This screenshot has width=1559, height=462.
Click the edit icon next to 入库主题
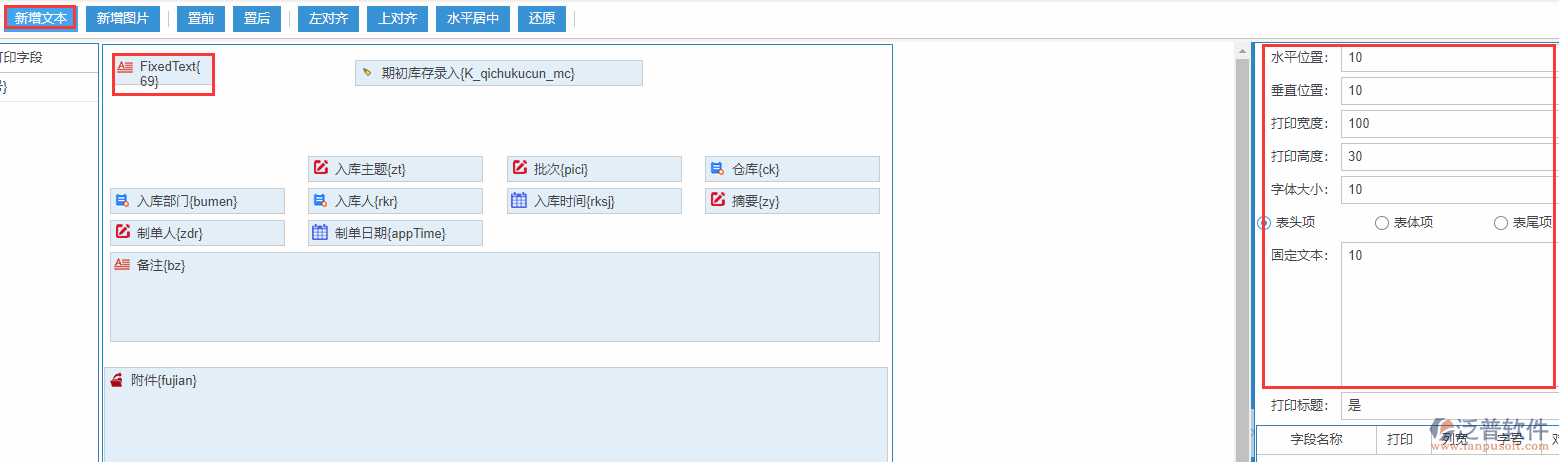tap(320, 168)
